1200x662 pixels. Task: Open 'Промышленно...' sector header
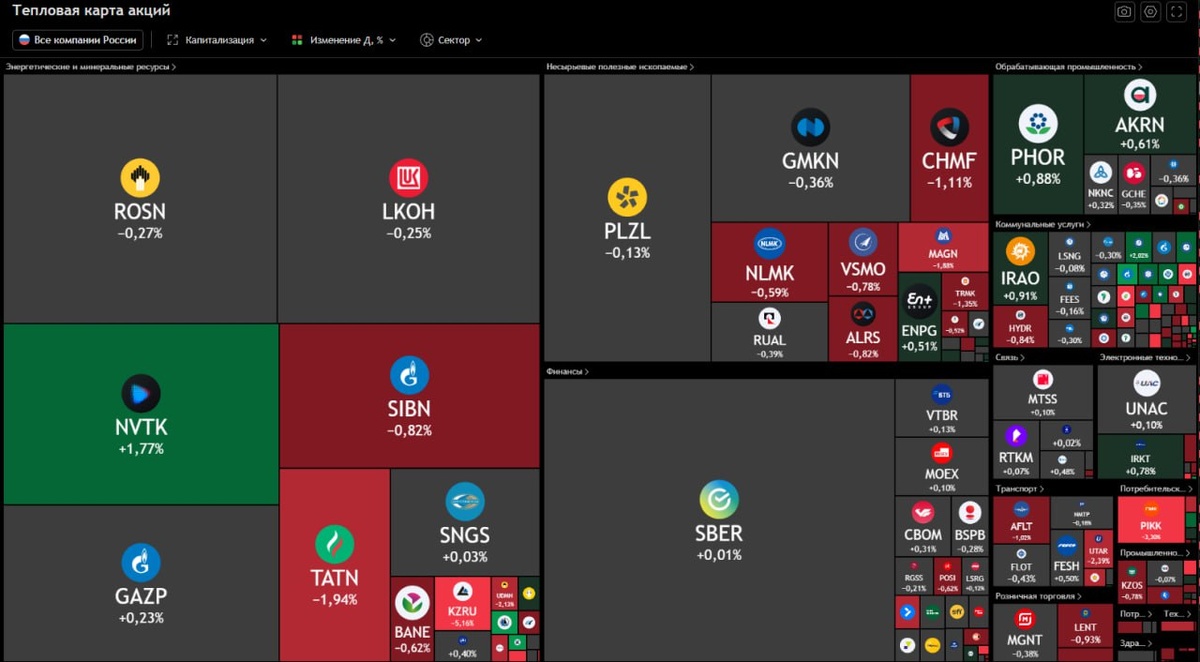(x=1157, y=552)
